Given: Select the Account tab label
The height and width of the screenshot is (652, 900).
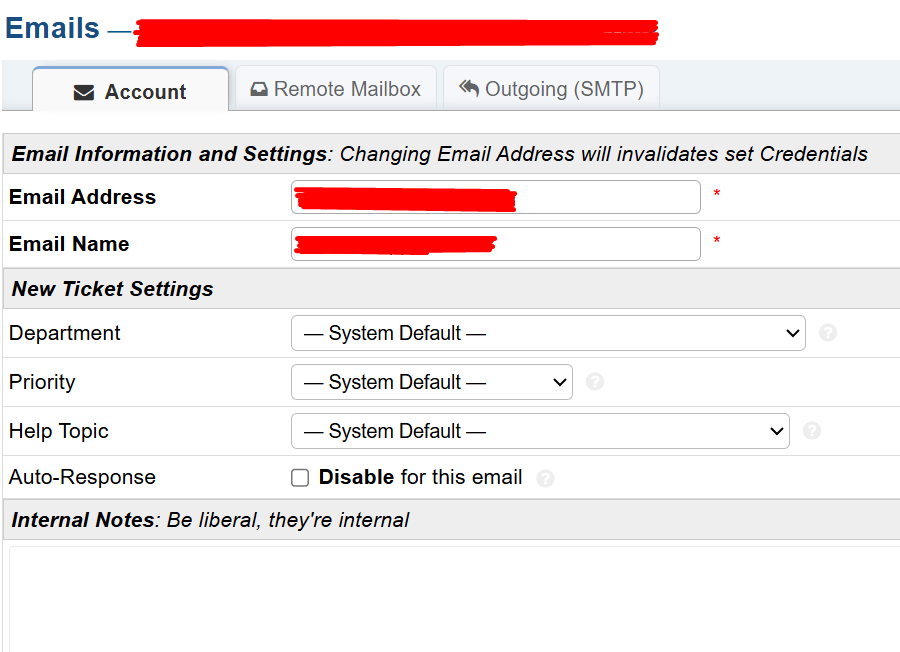Looking at the screenshot, I should [x=145, y=92].
